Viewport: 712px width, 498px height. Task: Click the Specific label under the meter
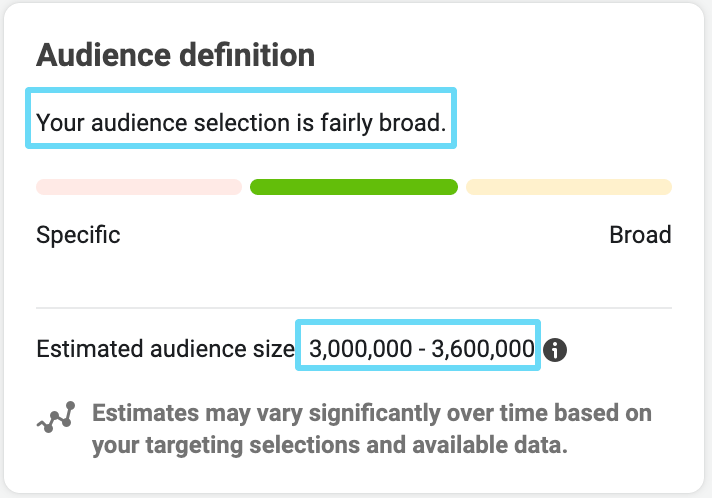pos(78,235)
